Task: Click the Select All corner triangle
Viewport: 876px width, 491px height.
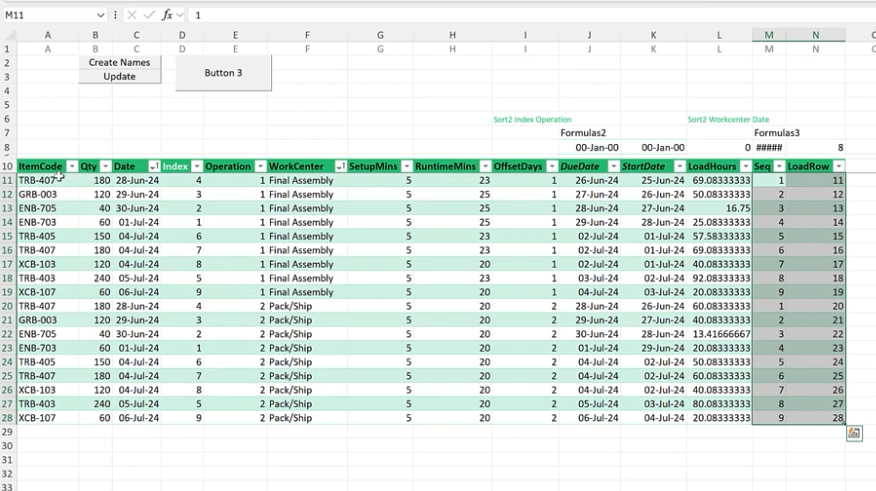Action: click(x=8, y=35)
